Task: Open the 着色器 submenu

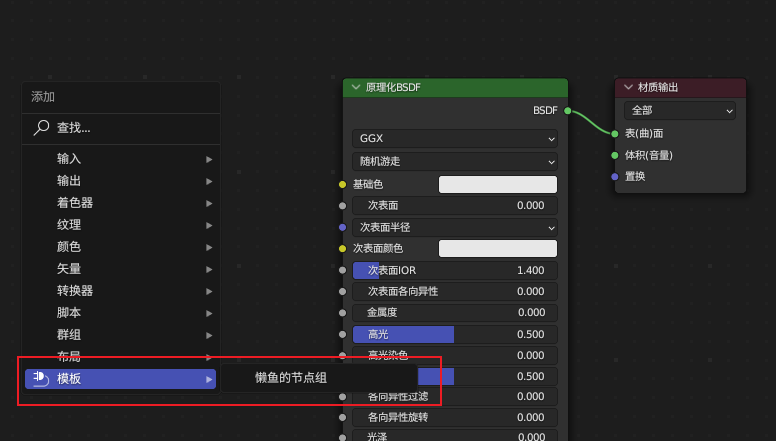Action: (x=121, y=203)
